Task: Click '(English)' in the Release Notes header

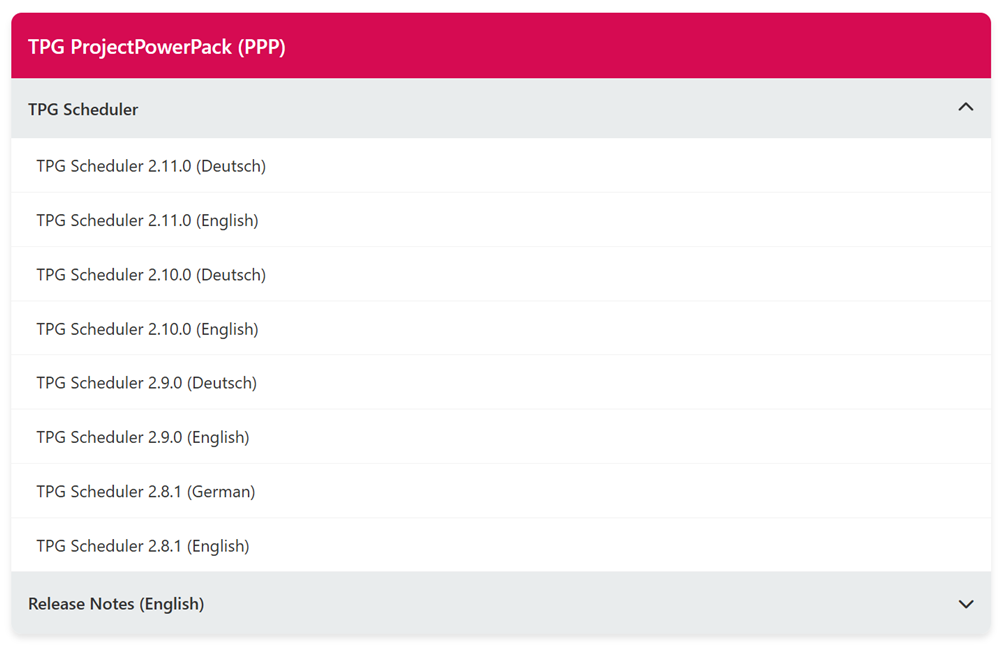Action: click(x=171, y=604)
